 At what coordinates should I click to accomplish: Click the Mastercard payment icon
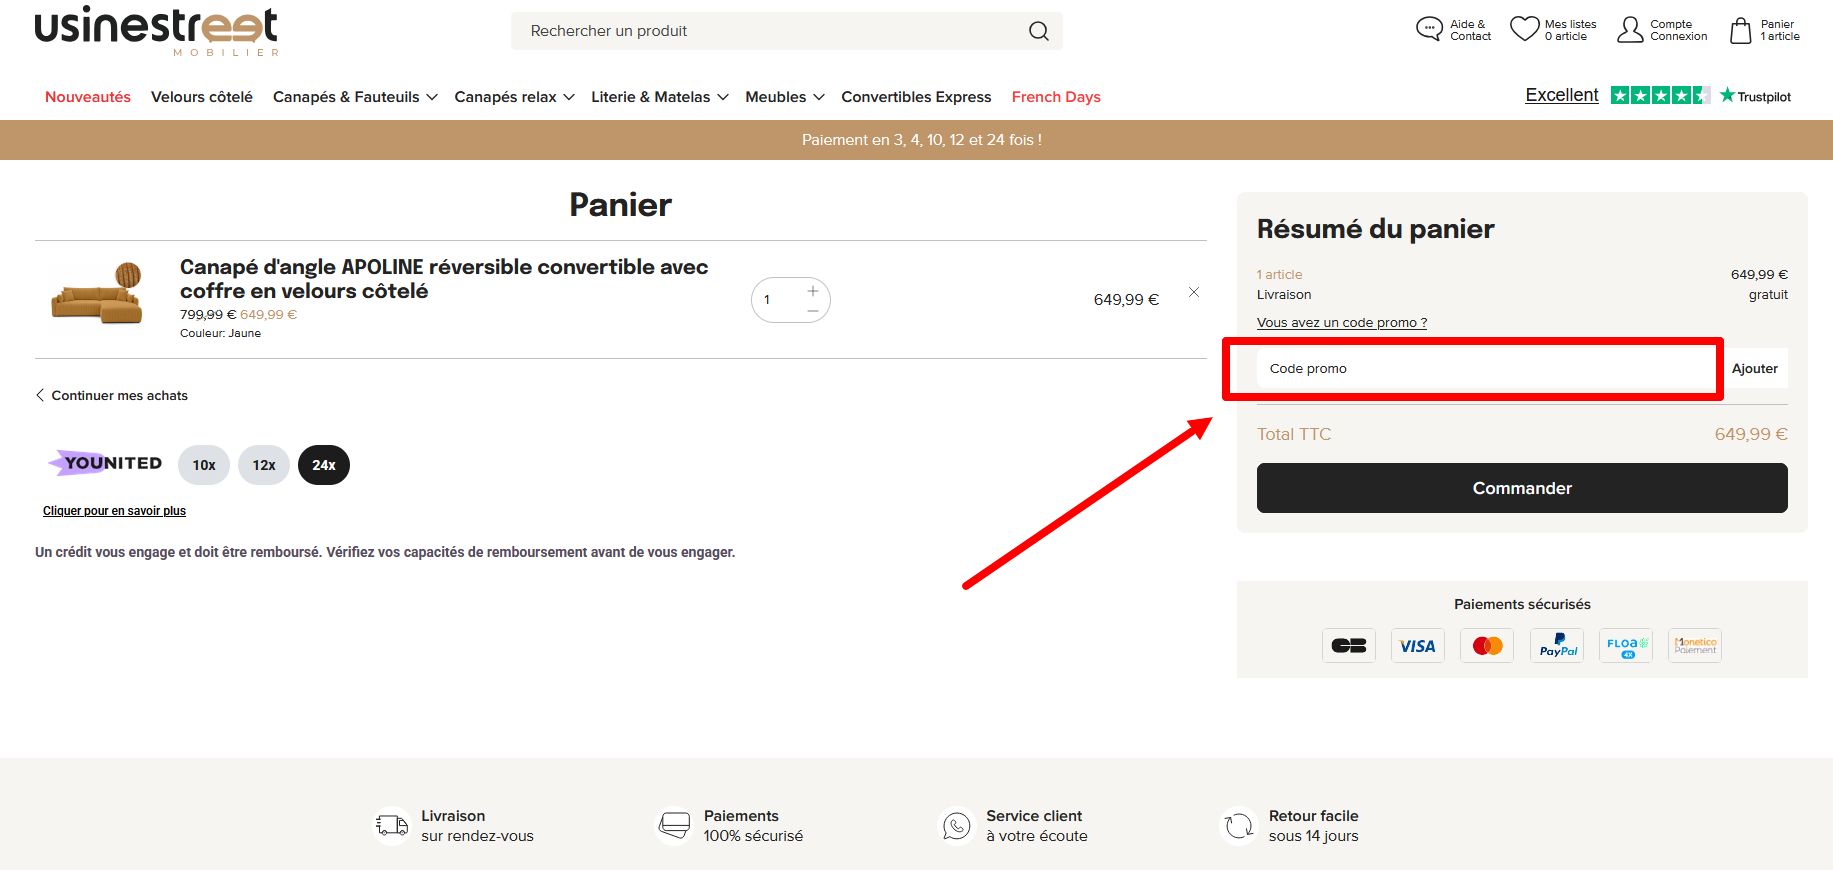coord(1487,646)
